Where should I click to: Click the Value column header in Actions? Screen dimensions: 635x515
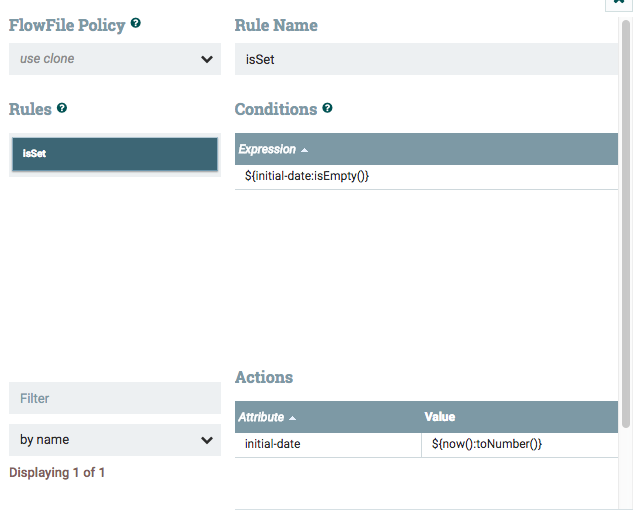pos(441,417)
